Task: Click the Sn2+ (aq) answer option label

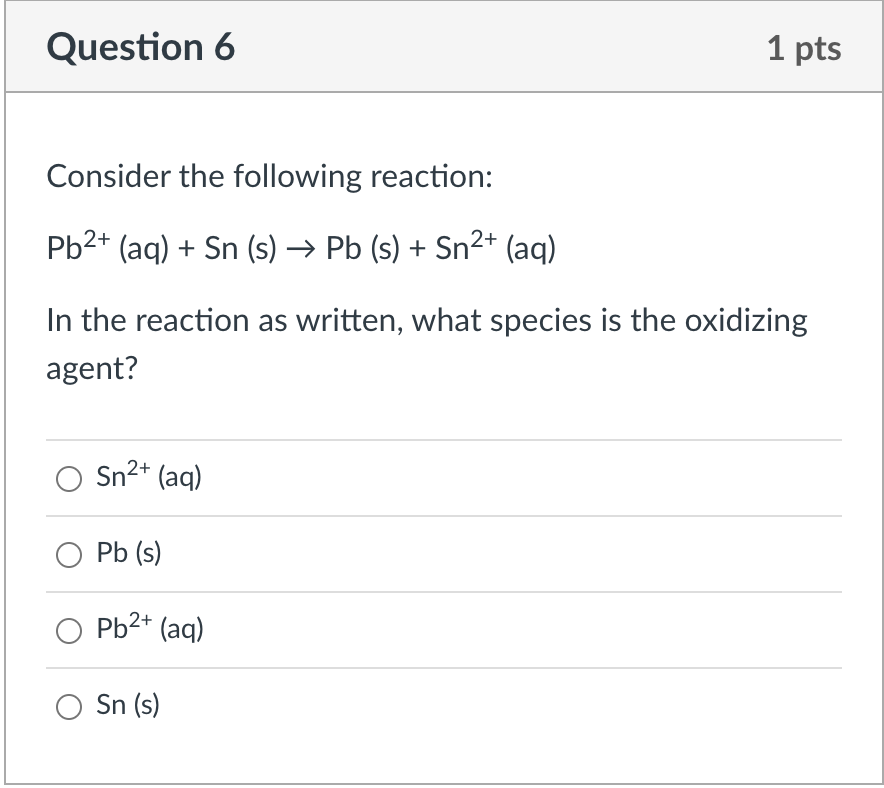Action: tap(149, 475)
